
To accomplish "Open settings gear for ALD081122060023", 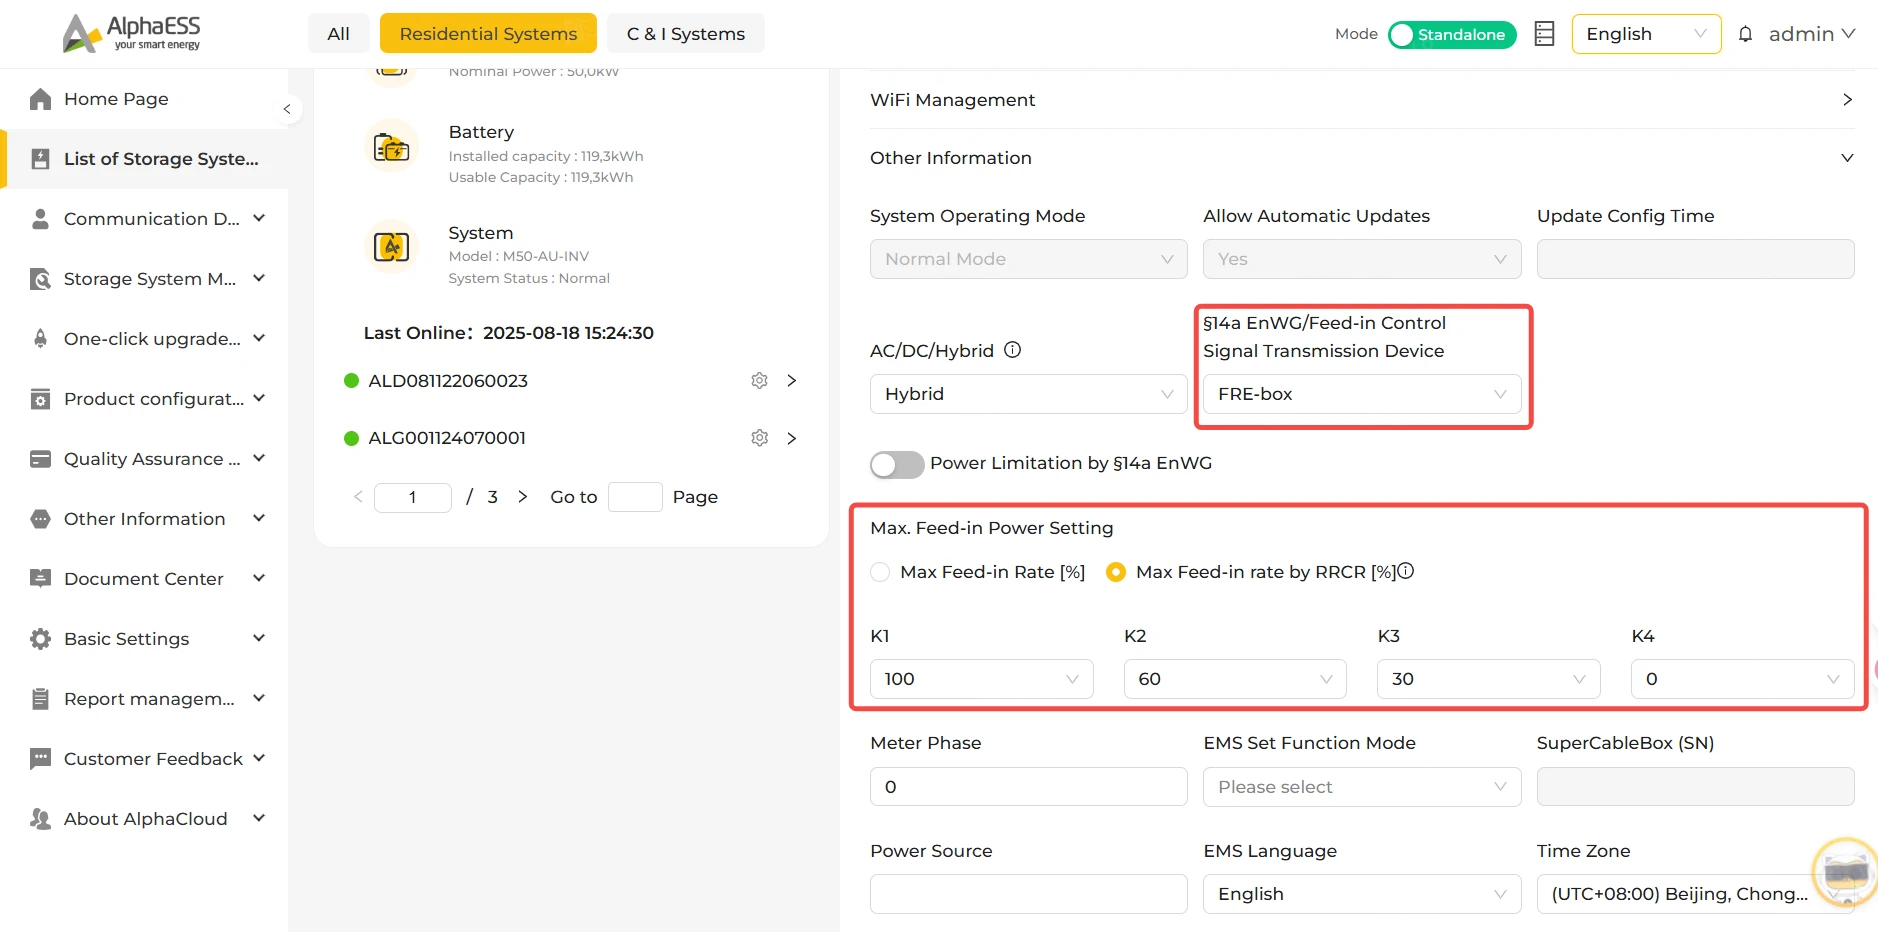I will (x=759, y=381).
